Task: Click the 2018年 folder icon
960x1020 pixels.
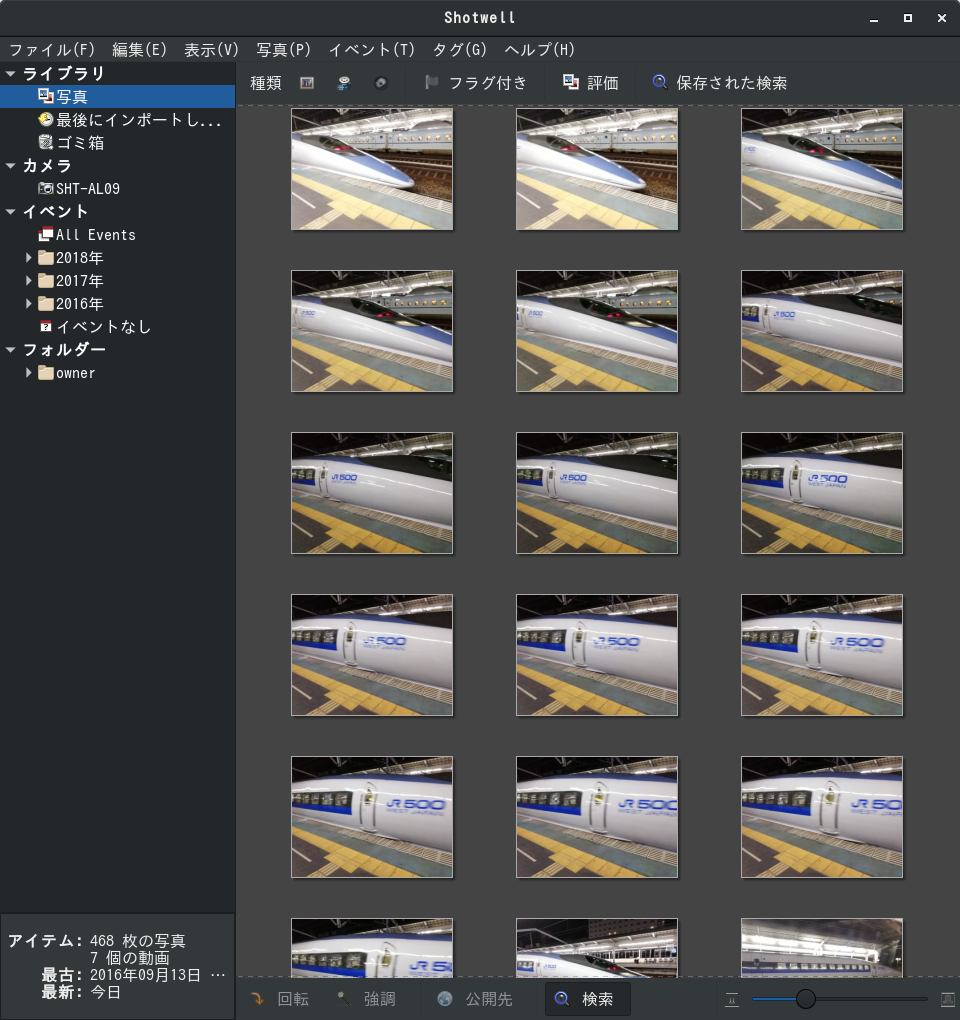Action: [x=46, y=258]
